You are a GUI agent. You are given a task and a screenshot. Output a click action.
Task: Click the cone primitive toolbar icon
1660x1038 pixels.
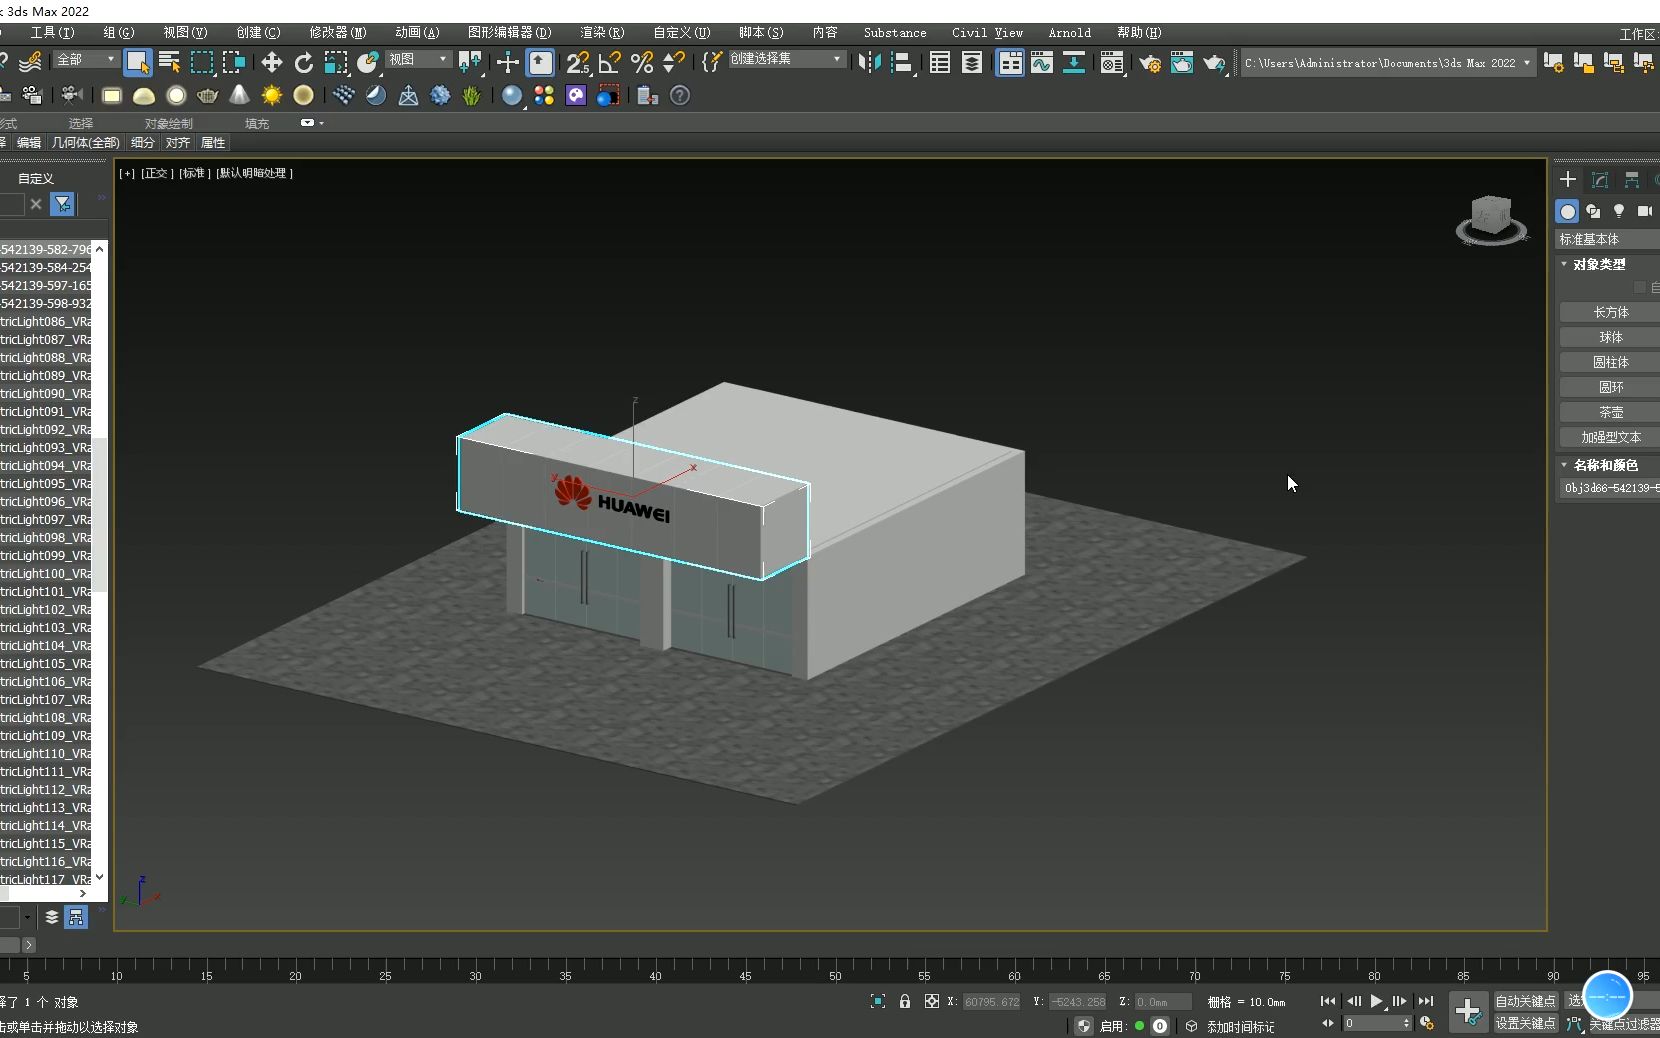[239, 95]
